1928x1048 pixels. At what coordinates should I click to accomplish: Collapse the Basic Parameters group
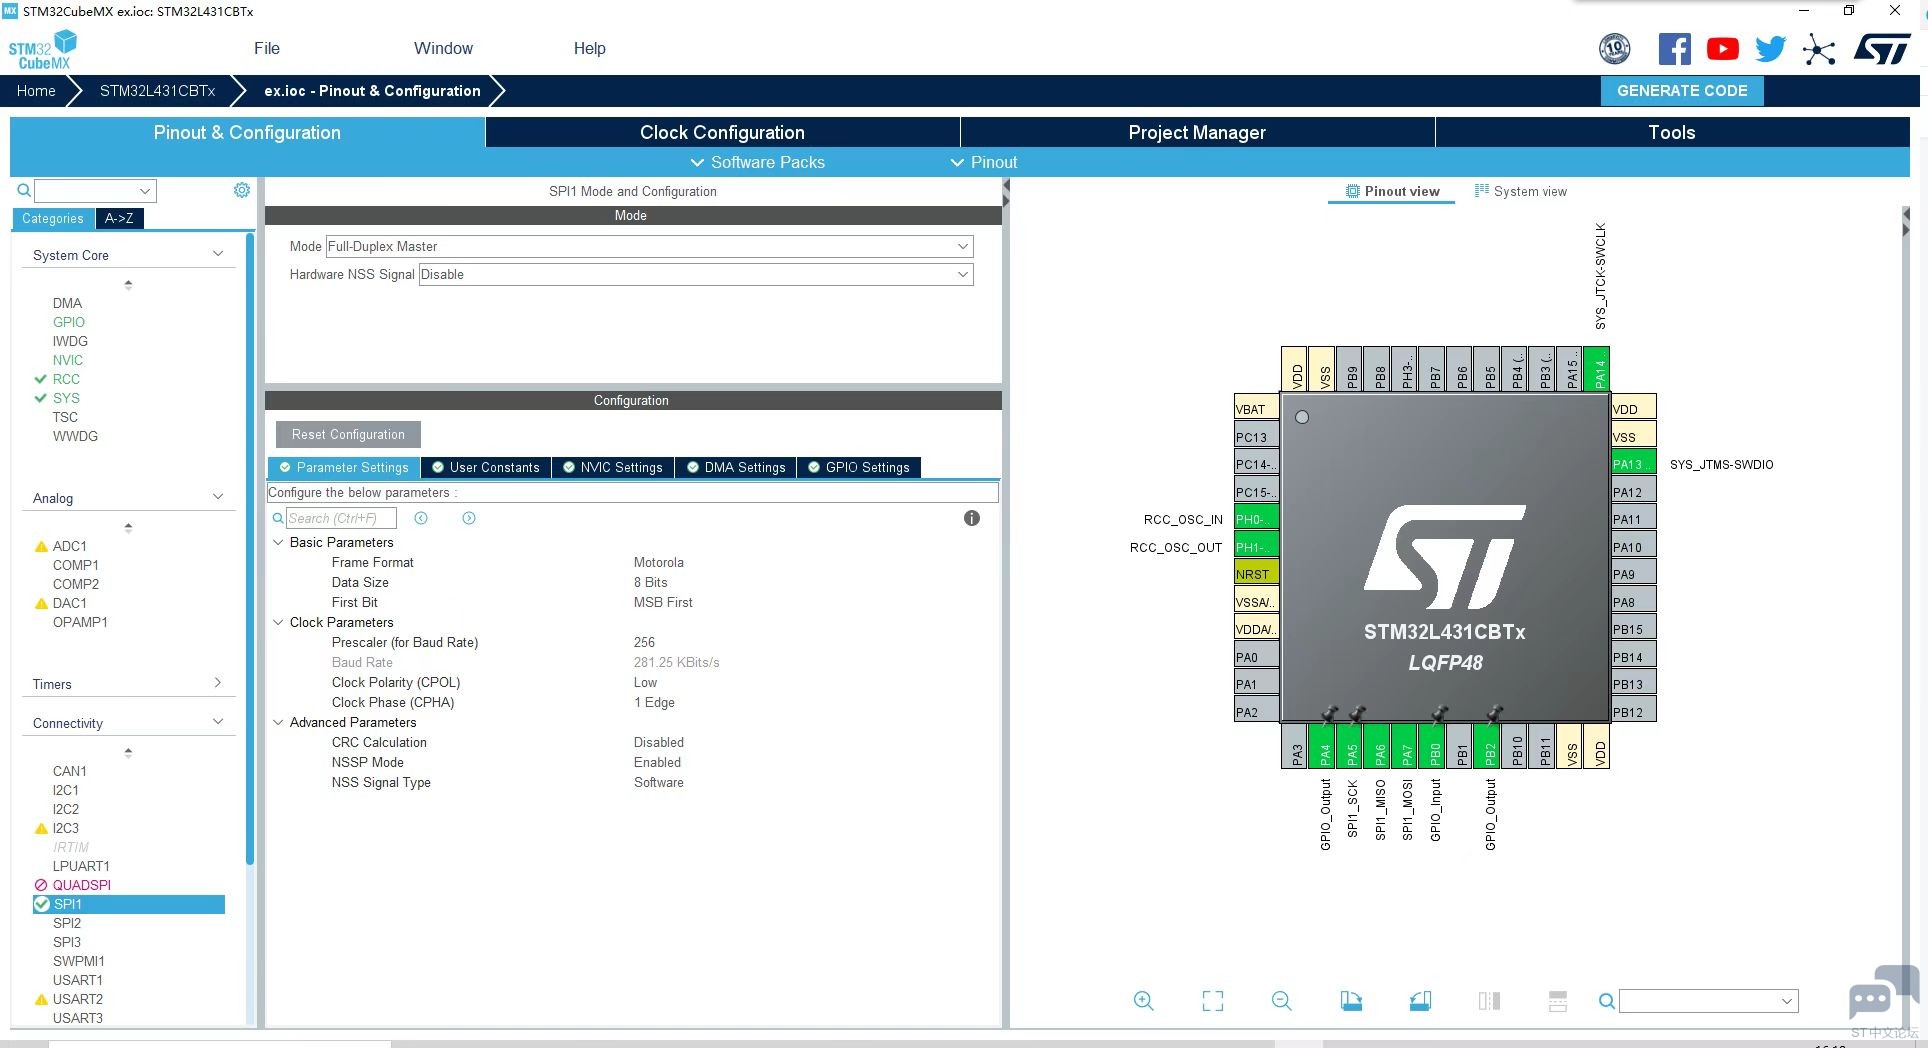point(278,542)
